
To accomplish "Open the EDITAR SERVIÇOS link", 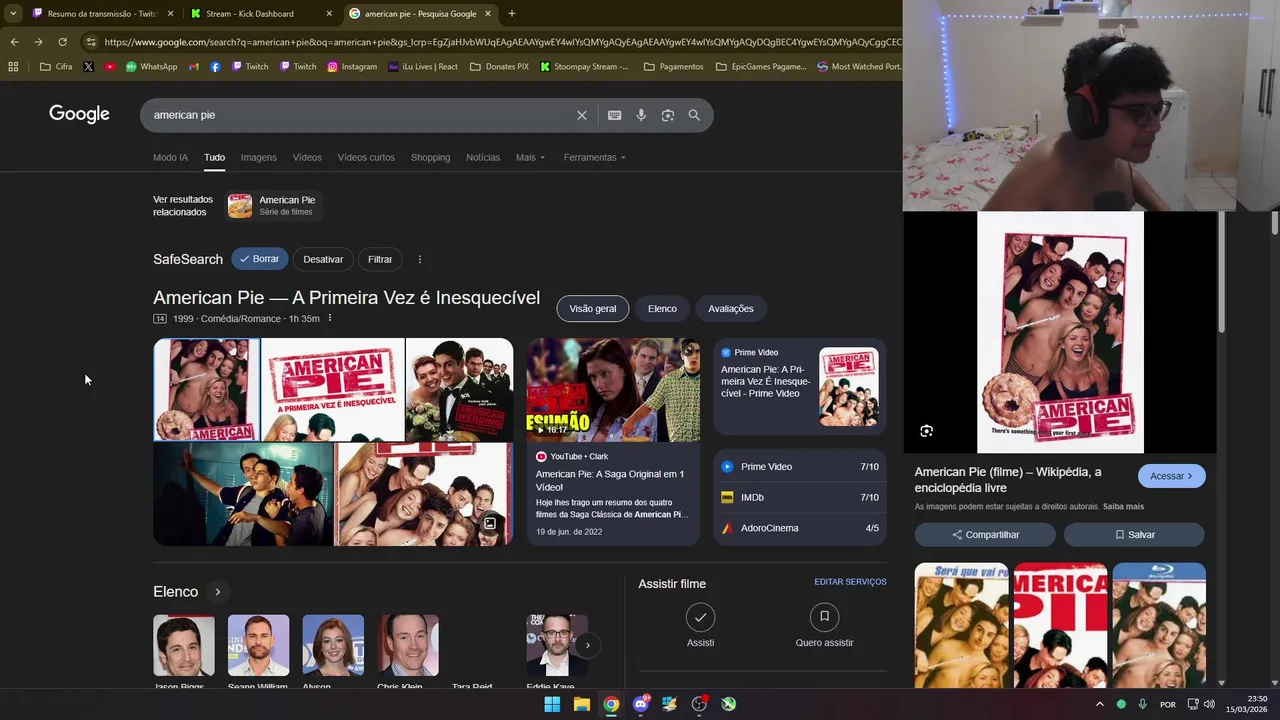I will click(850, 582).
